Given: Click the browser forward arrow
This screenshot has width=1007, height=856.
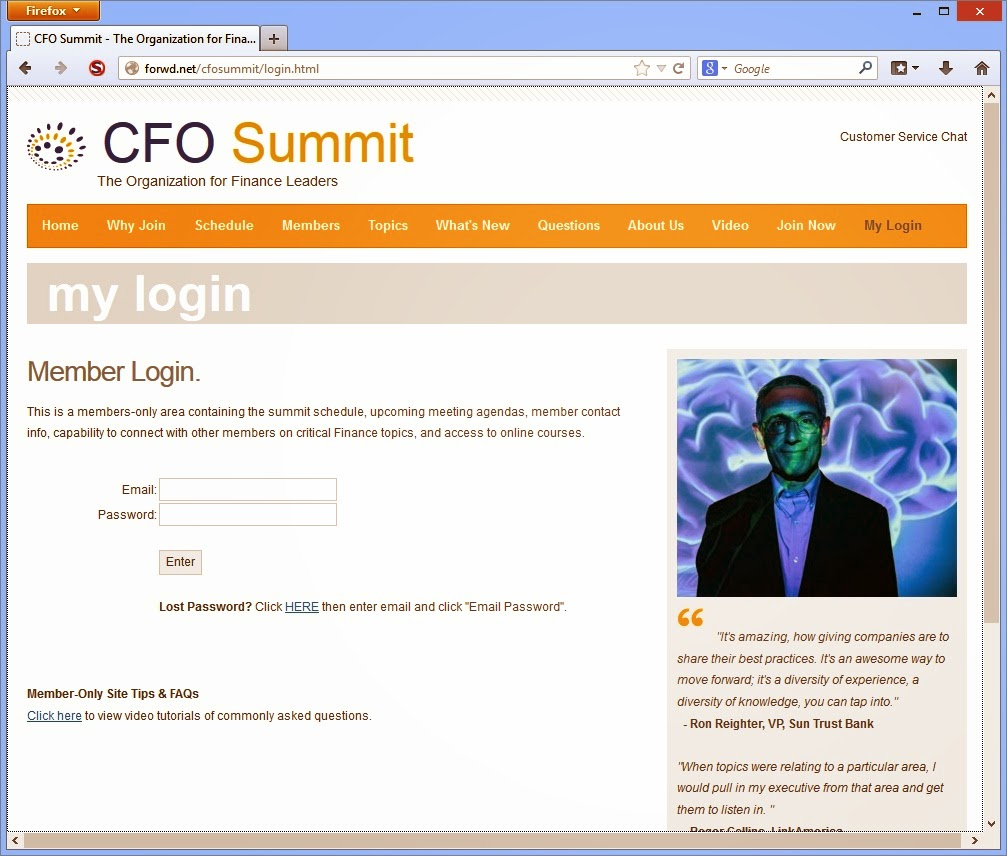Looking at the screenshot, I should (x=60, y=68).
